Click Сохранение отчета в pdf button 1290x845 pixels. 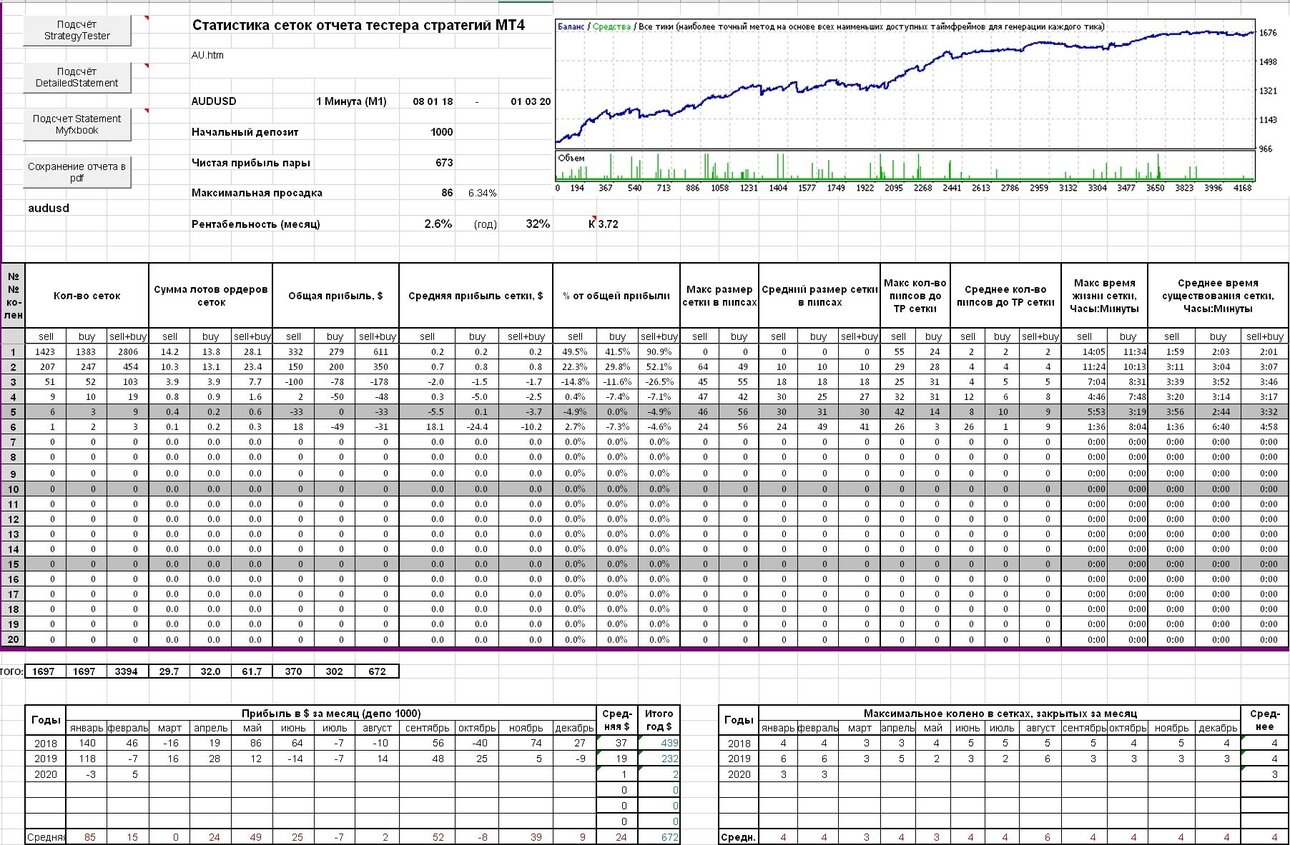click(x=78, y=172)
